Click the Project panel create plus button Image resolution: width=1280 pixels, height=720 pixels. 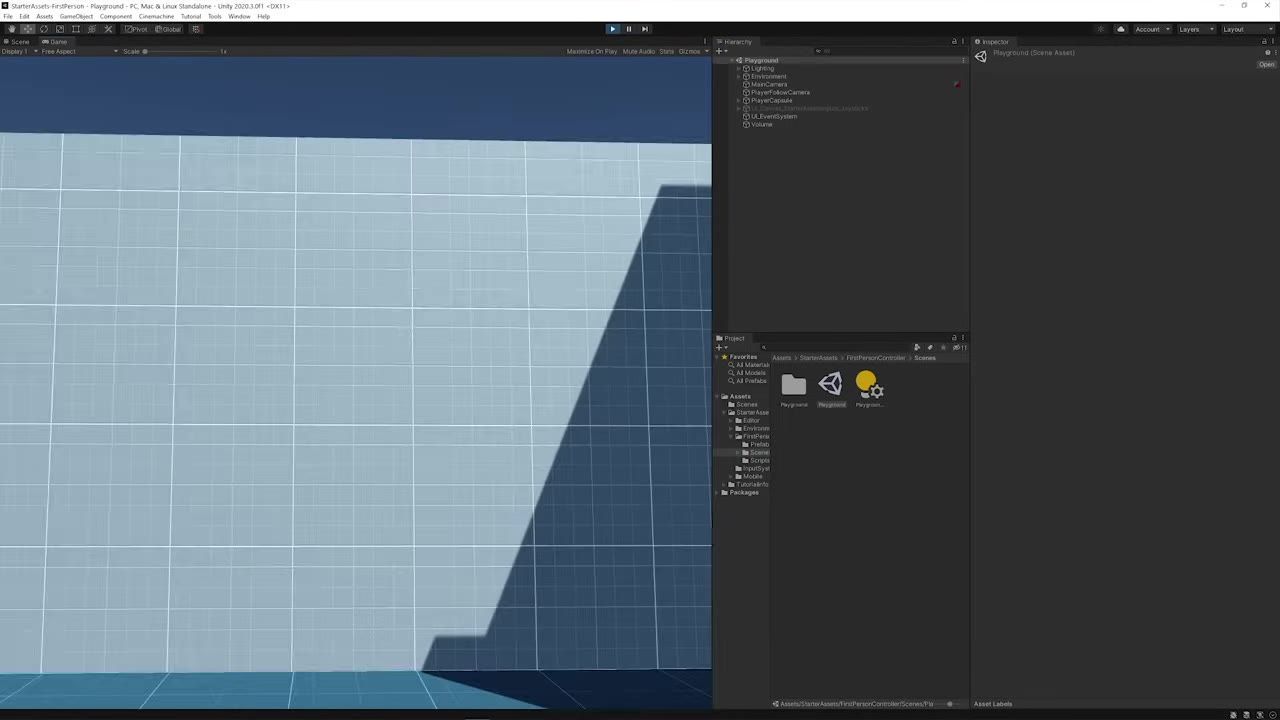(720, 348)
